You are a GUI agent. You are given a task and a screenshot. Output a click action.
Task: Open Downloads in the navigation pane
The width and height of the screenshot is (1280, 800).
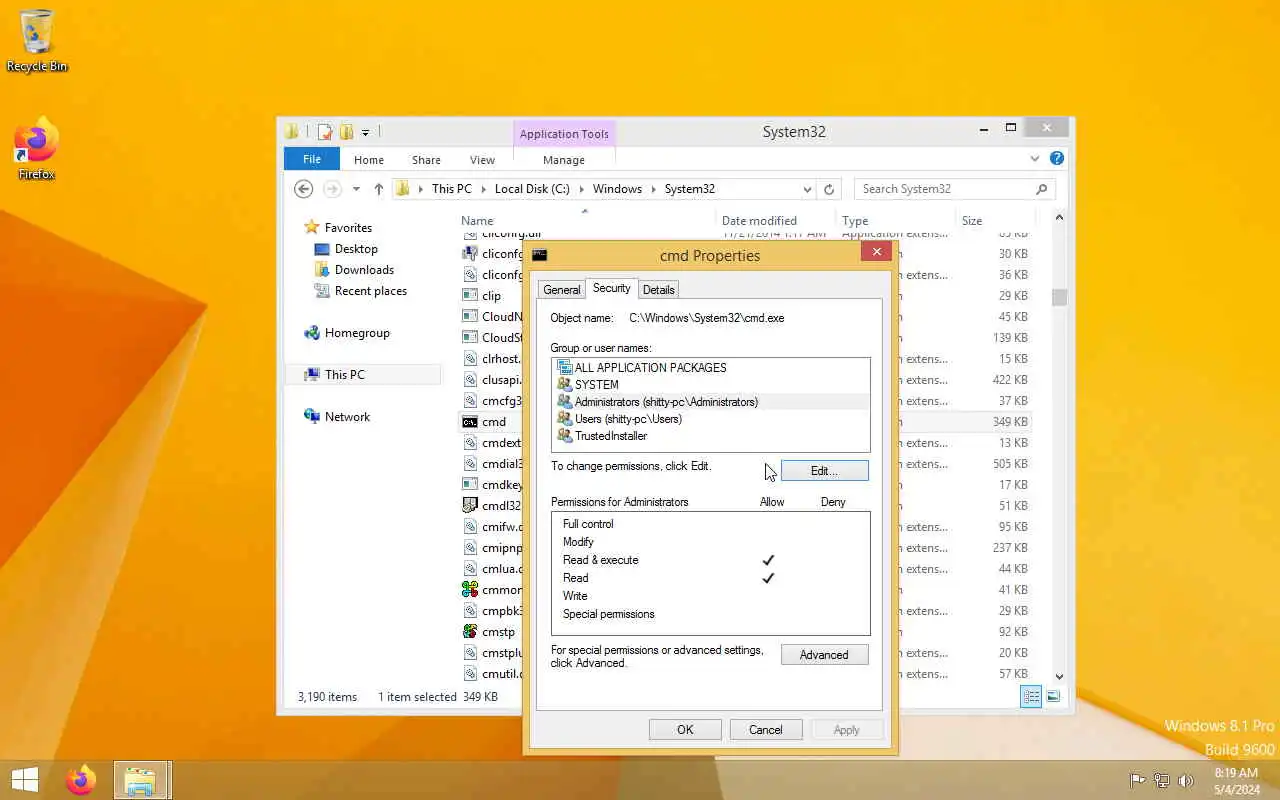(364, 270)
